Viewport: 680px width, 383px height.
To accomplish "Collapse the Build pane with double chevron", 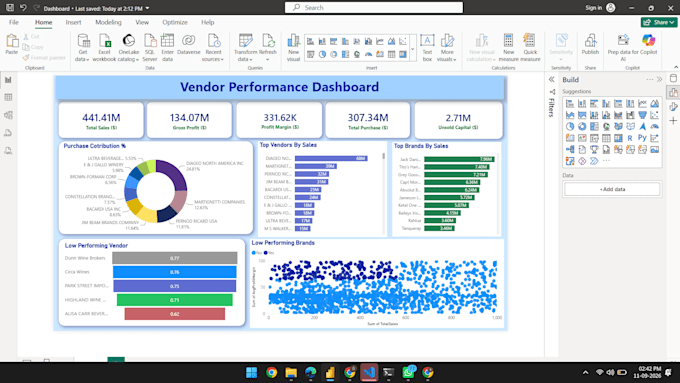I will pyautogui.click(x=659, y=79).
